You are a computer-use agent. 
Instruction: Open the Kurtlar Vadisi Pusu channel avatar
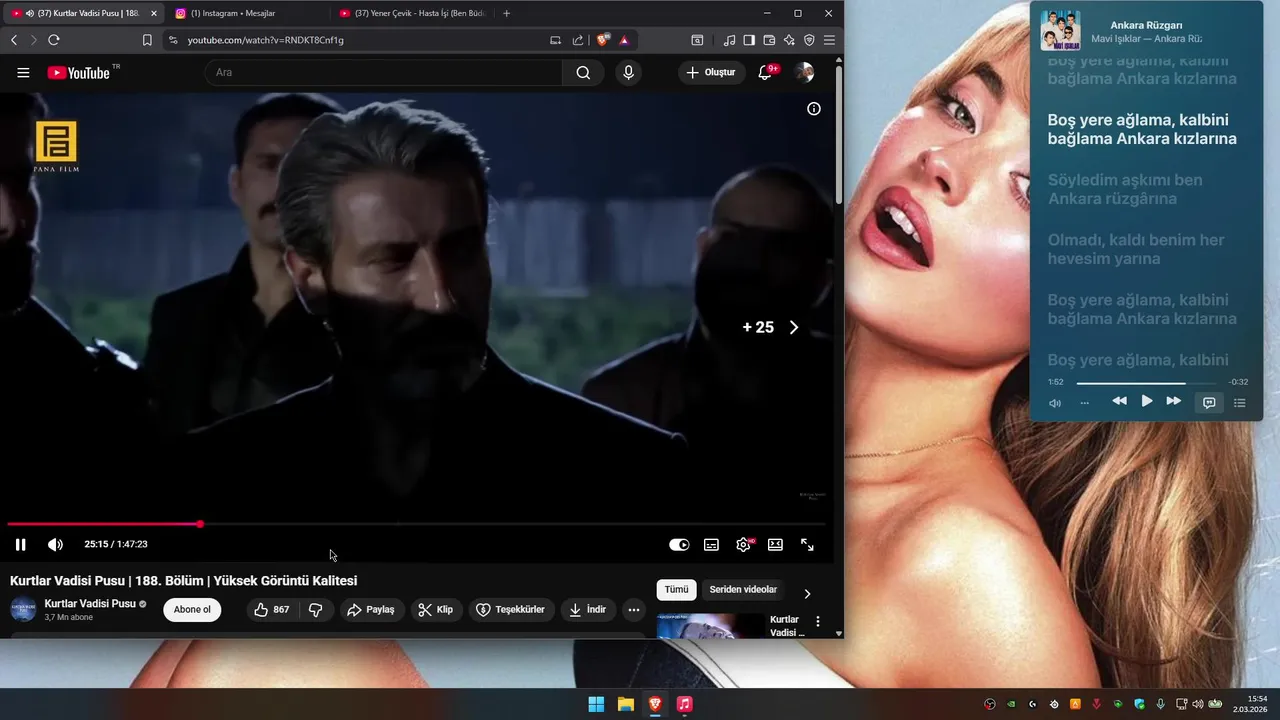[23, 610]
